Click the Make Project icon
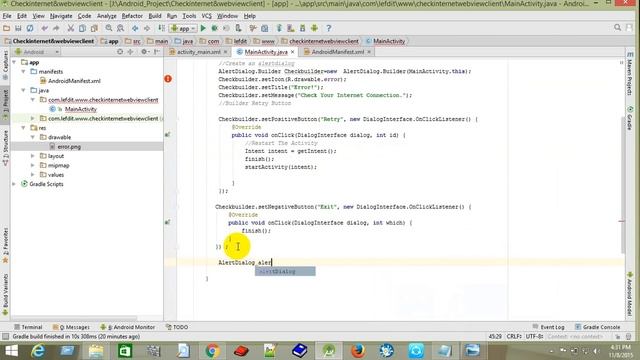This screenshot has height=360, width=640. point(162,28)
